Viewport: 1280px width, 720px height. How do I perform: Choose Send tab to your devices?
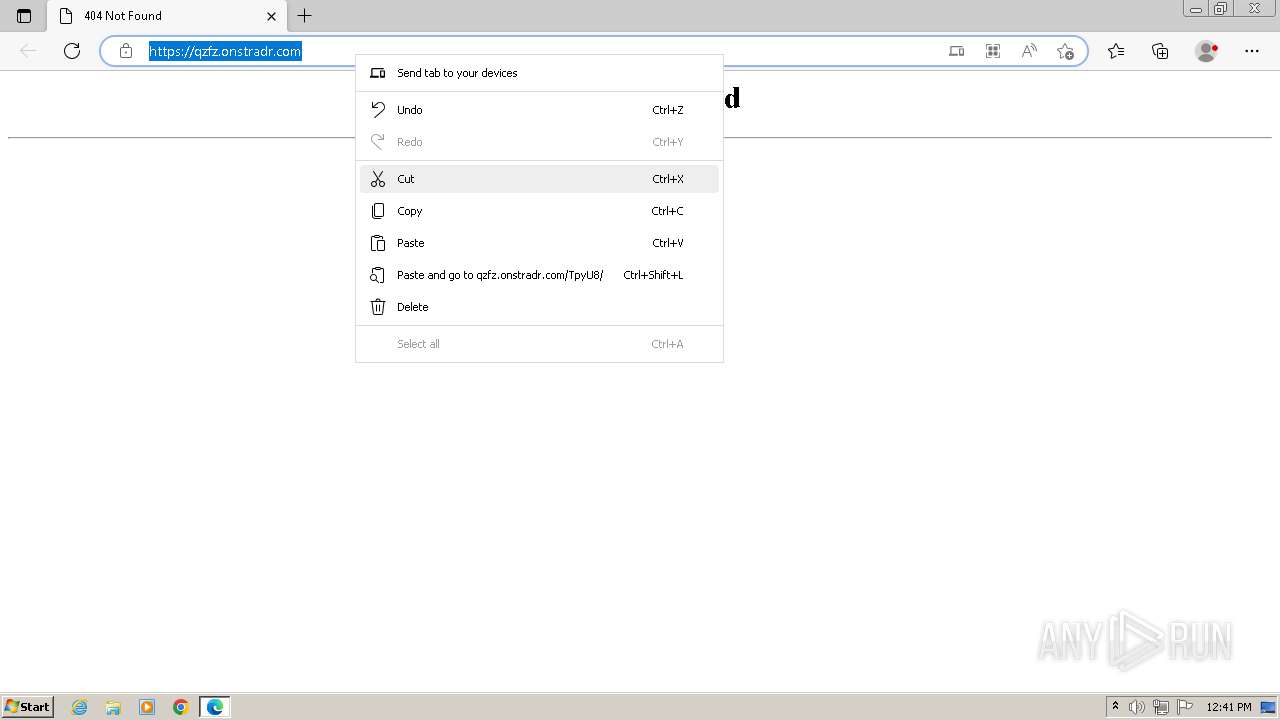[x=539, y=73]
